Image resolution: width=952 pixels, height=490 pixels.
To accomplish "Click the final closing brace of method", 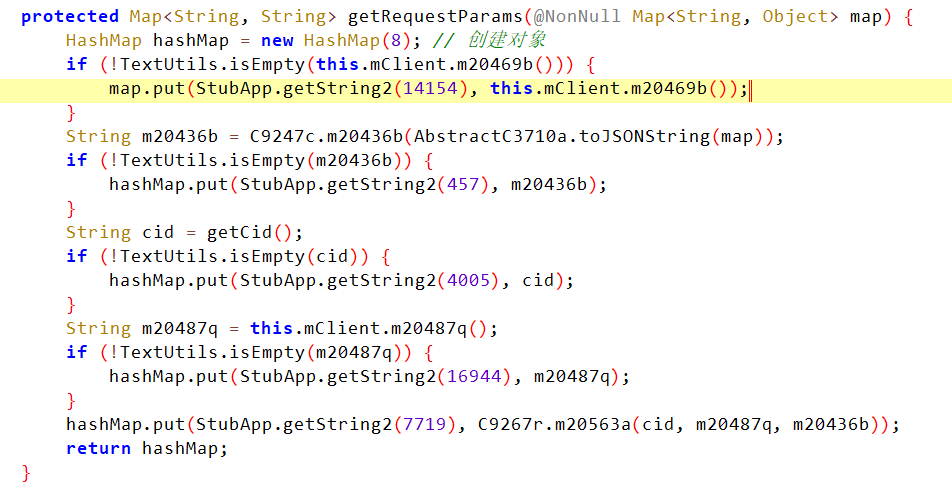I will 26,472.
